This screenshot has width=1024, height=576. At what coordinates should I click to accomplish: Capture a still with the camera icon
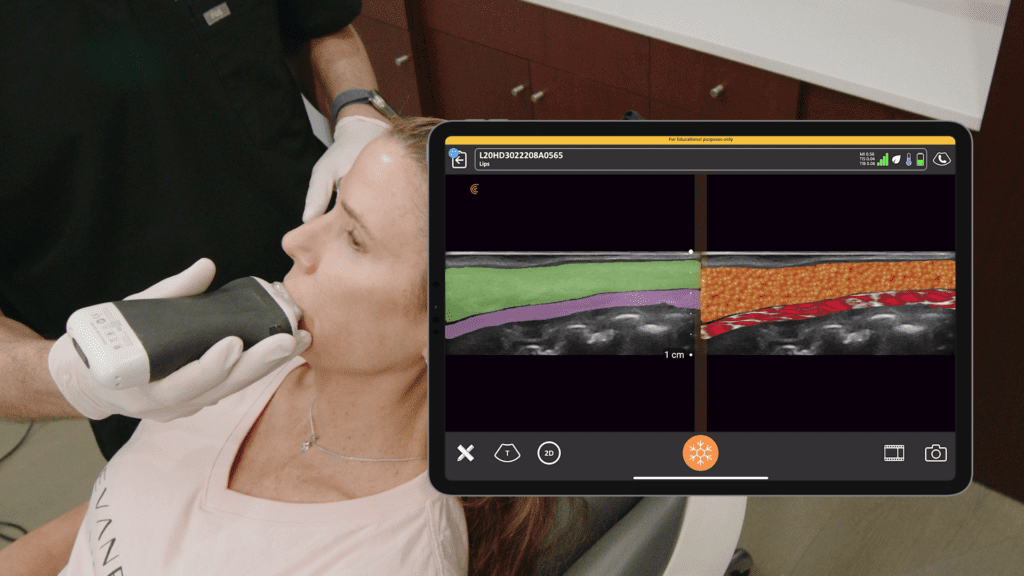point(935,453)
